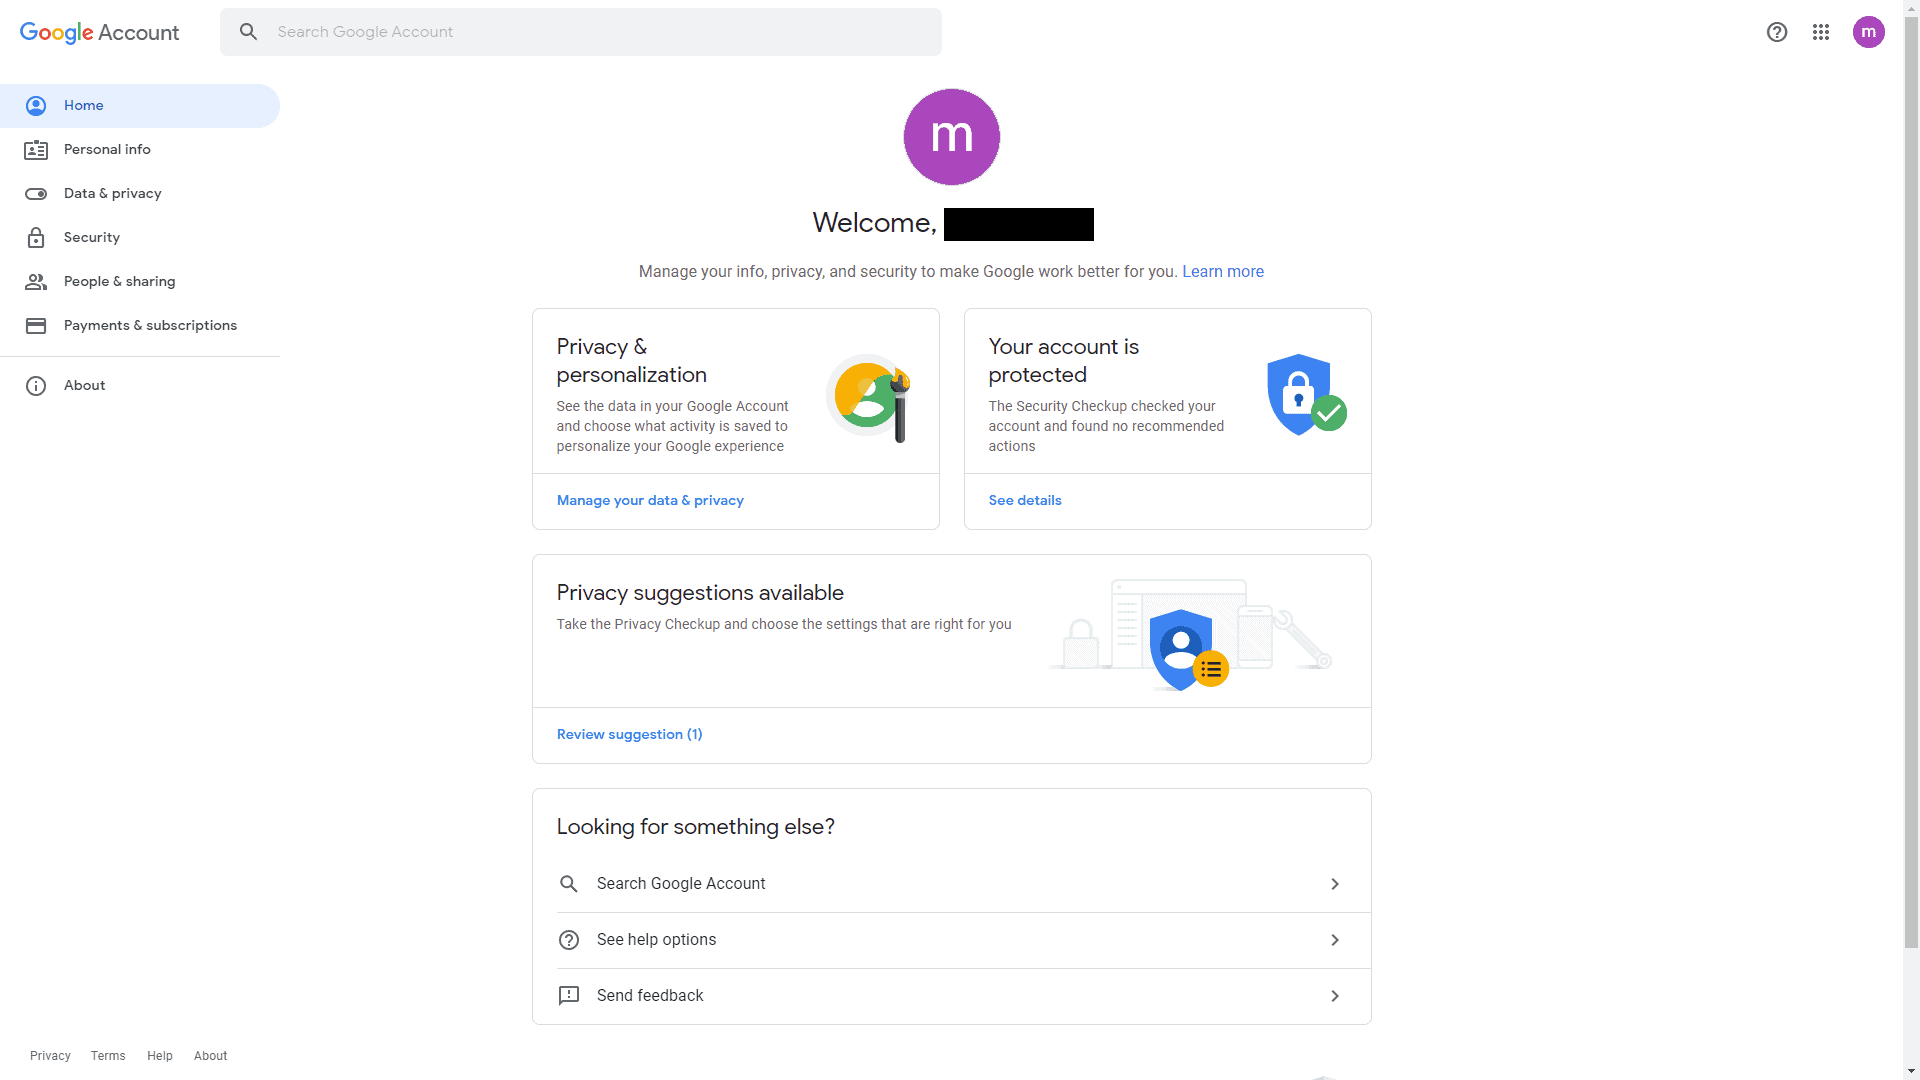Viewport: 1920px width, 1080px height.
Task: Click the Privacy & personalization illustration
Action: tap(869, 398)
